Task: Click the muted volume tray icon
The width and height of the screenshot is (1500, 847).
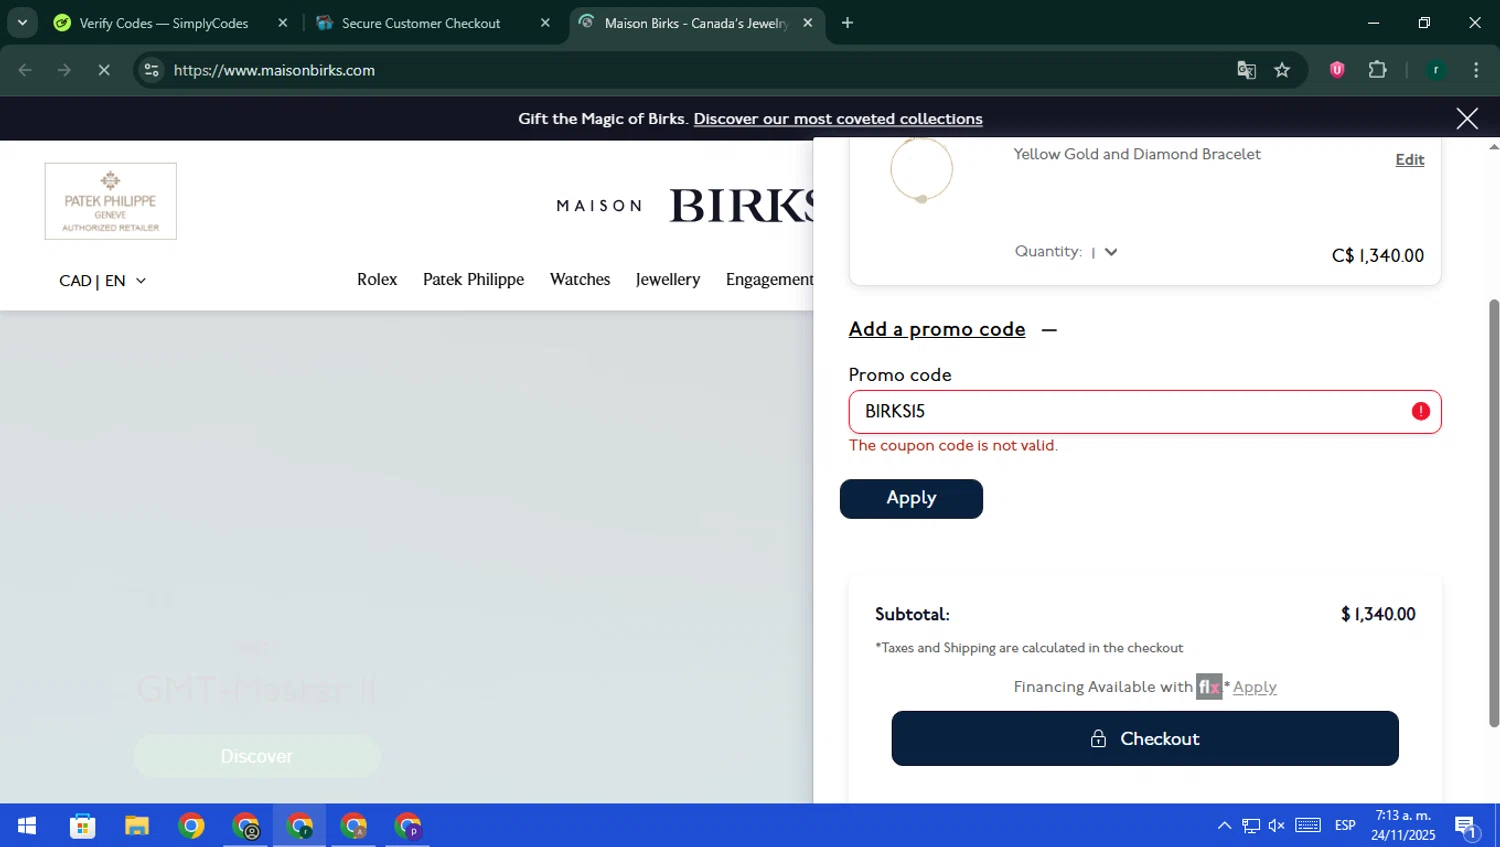Action: pyautogui.click(x=1277, y=826)
